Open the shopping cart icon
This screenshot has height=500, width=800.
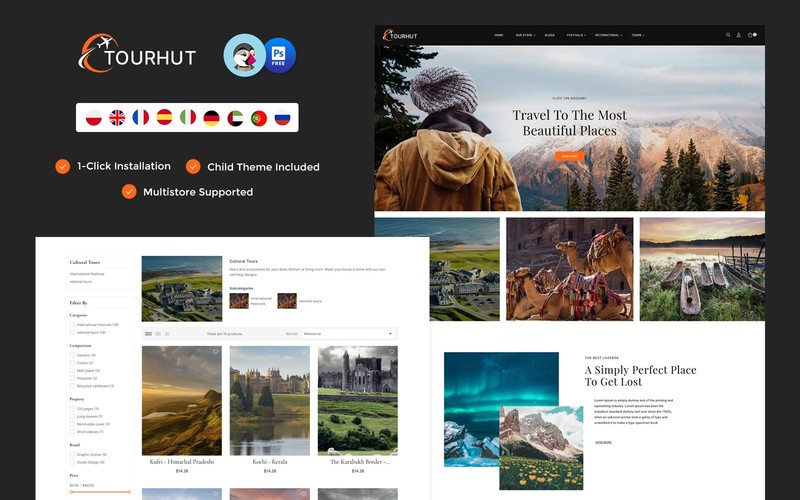click(x=751, y=35)
